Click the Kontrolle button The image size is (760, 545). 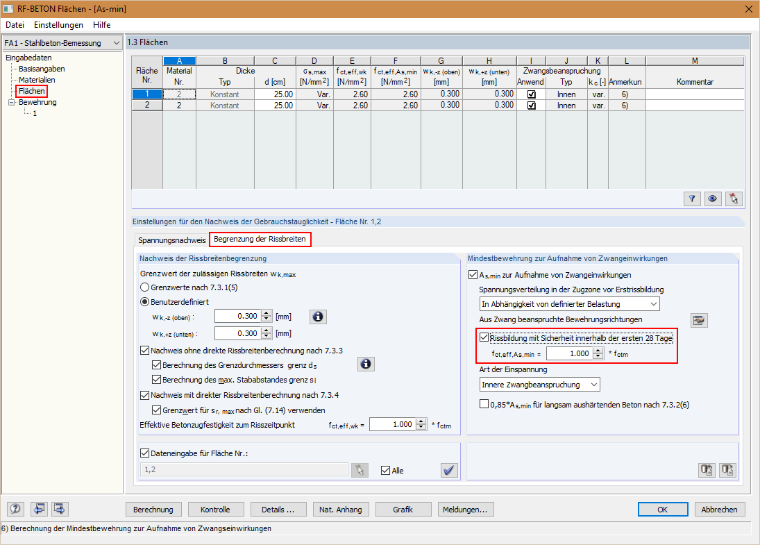(x=215, y=510)
